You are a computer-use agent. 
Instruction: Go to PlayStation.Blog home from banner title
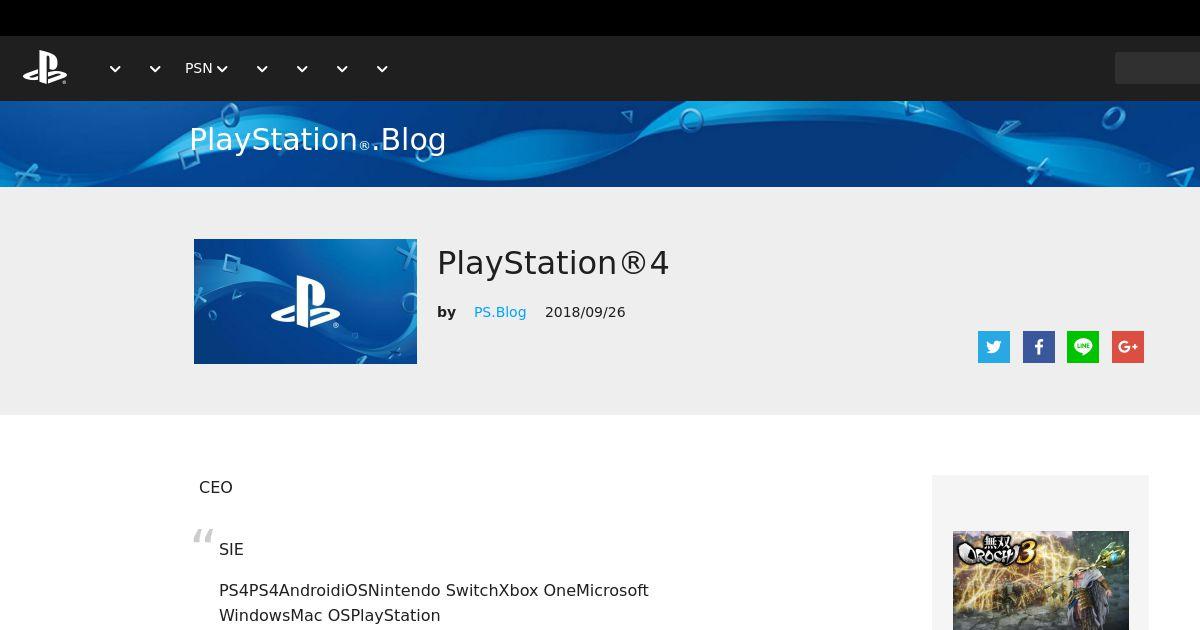(x=318, y=139)
